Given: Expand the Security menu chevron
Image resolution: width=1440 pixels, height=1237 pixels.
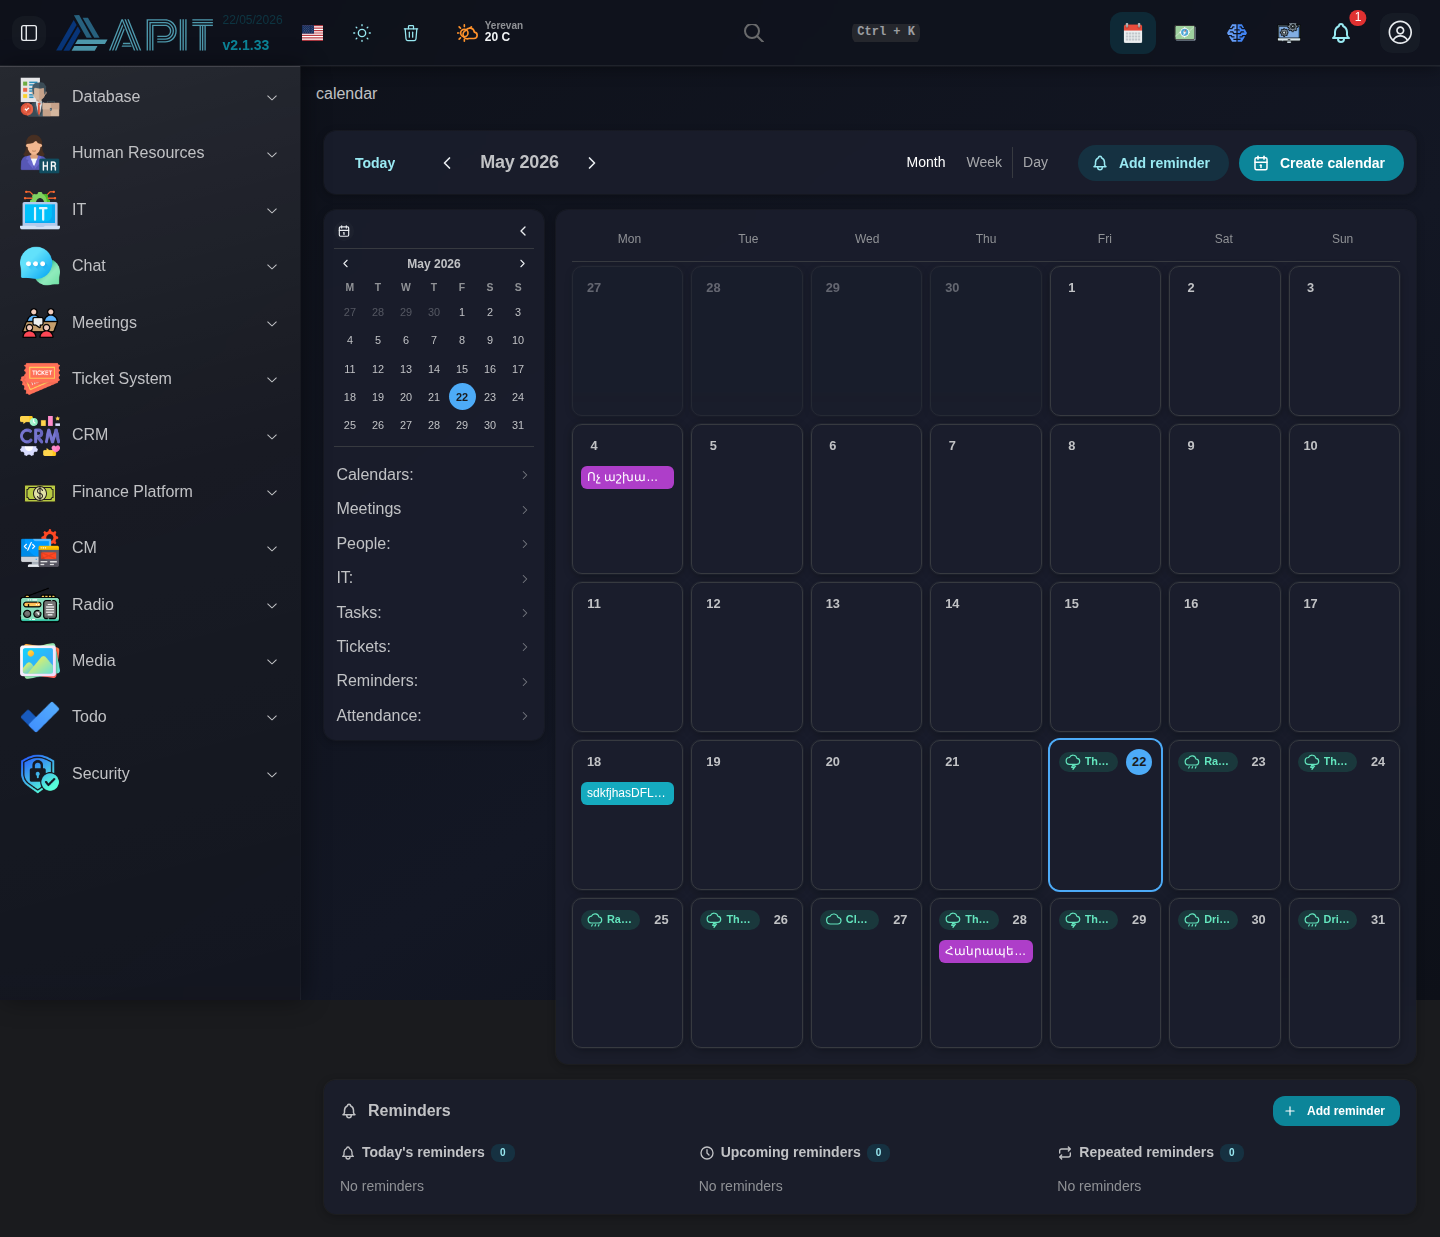Looking at the screenshot, I should coord(272,774).
